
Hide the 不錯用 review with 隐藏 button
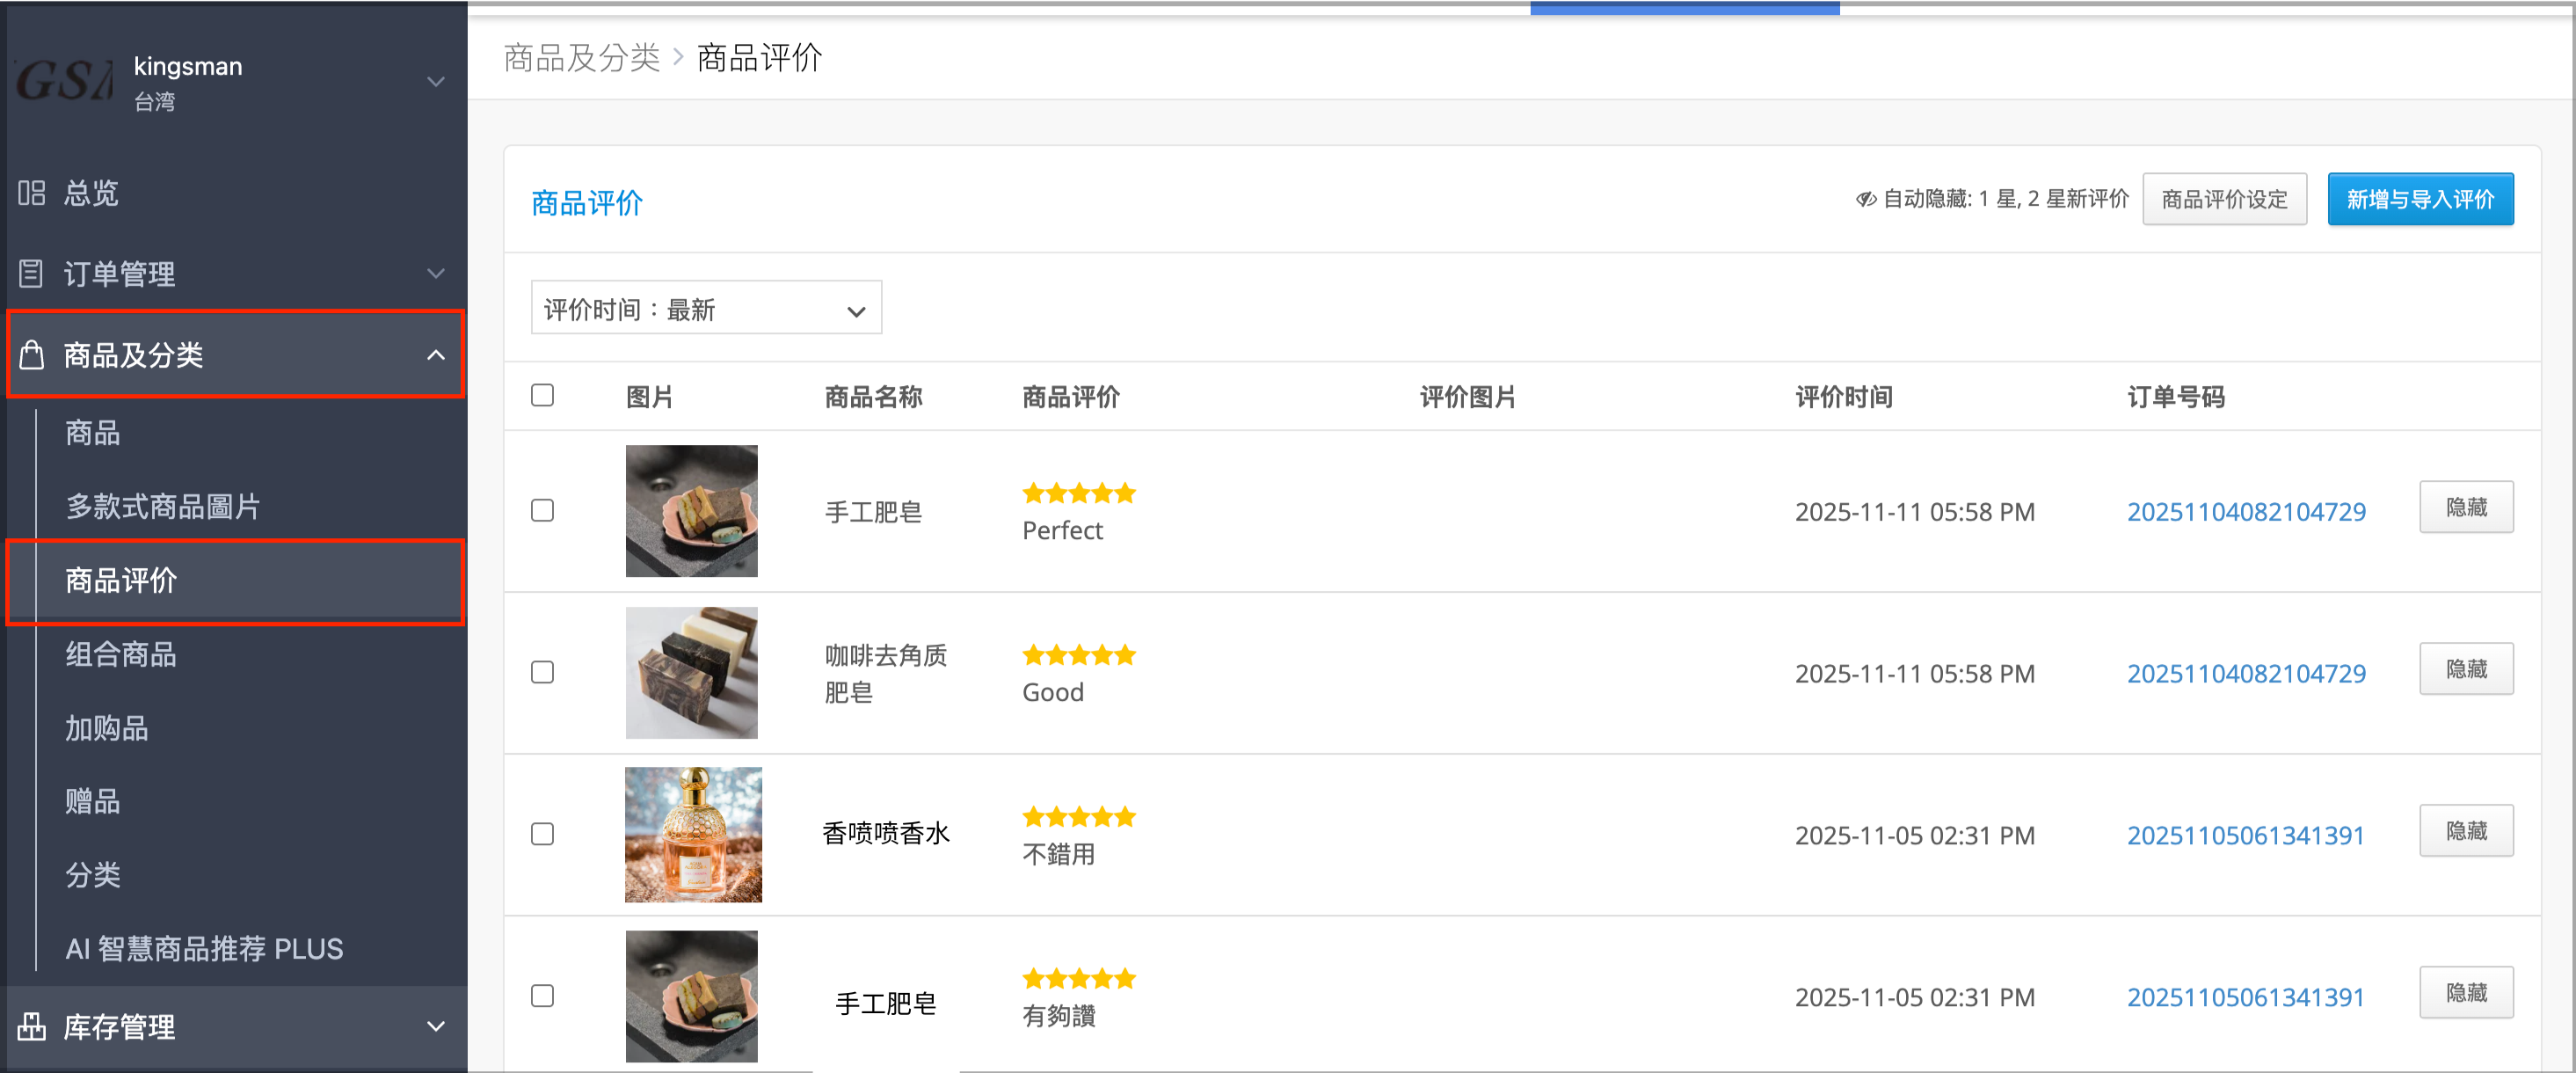pos(2466,831)
